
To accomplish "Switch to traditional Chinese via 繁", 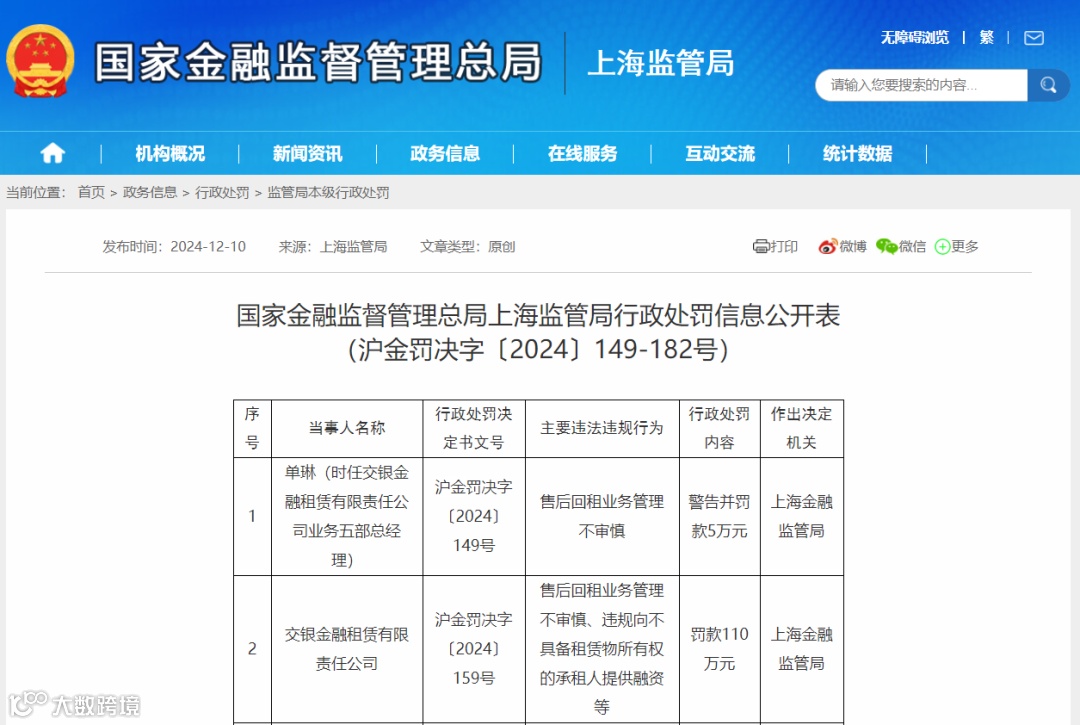I will [x=986, y=37].
